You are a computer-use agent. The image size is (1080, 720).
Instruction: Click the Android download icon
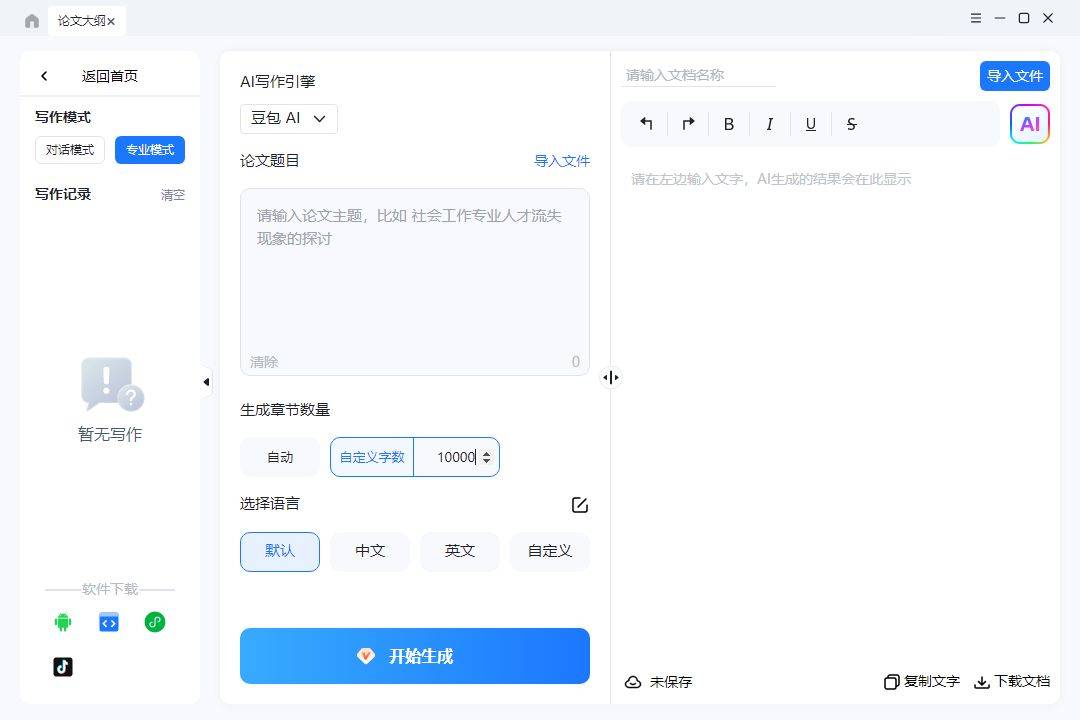(x=63, y=622)
